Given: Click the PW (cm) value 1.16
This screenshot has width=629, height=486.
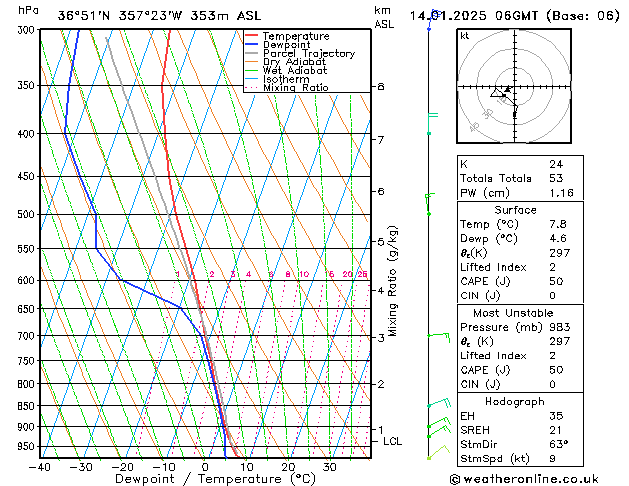Looking at the screenshot, I should [x=561, y=193].
